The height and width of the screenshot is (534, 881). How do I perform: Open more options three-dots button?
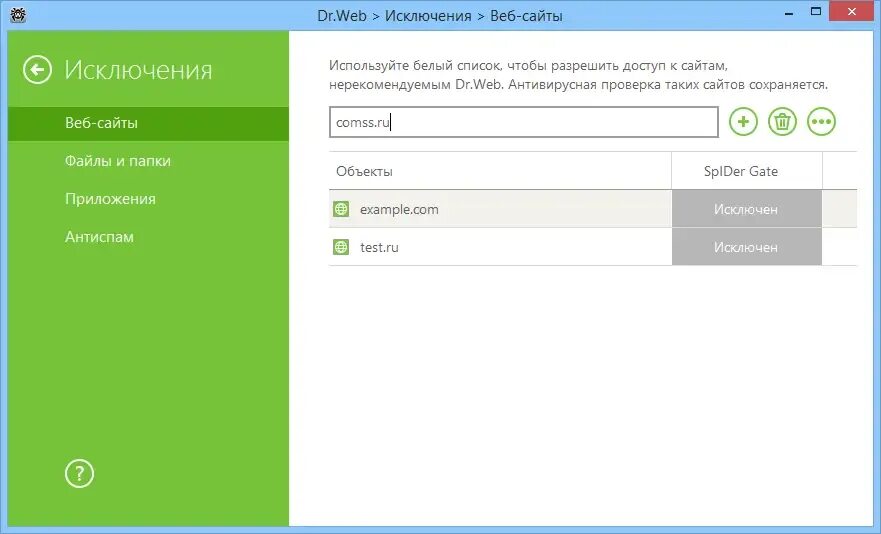(821, 121)
